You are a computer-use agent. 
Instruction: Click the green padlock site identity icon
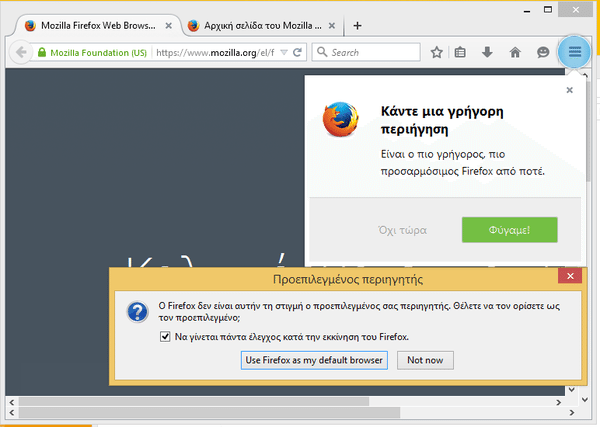click(x=42, y=52)
